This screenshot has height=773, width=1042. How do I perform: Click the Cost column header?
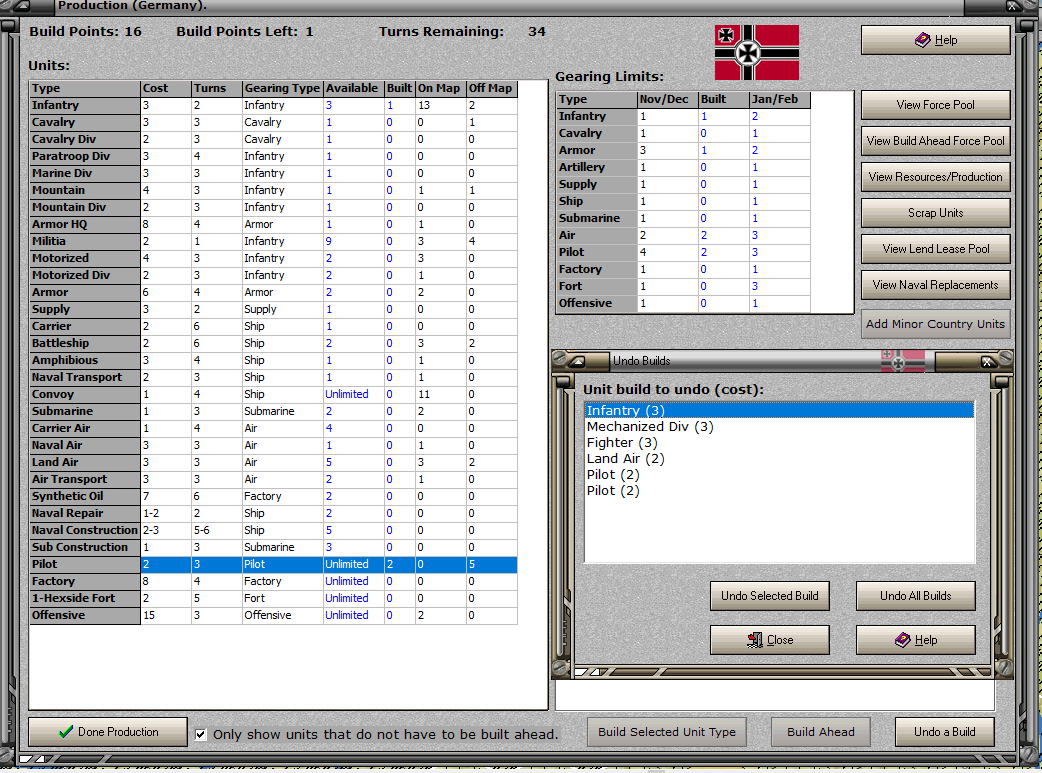coord(165,88)
